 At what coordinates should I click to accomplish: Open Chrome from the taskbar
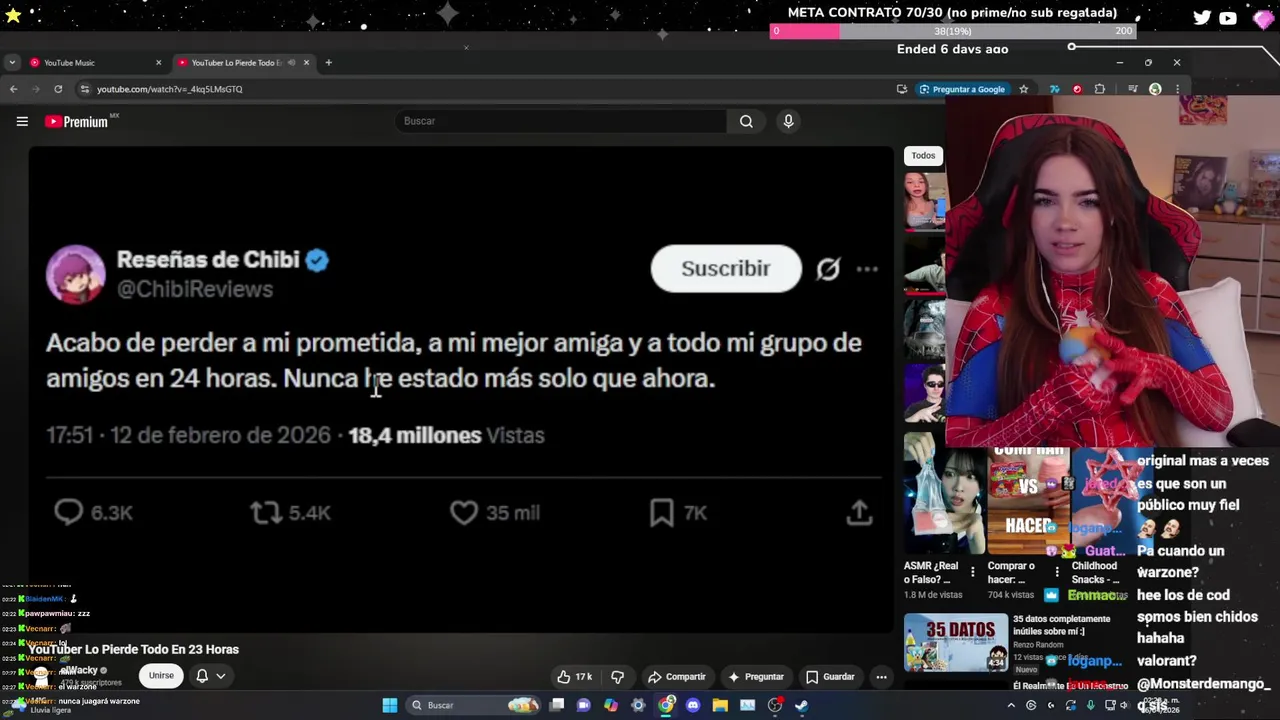point(666,705)
